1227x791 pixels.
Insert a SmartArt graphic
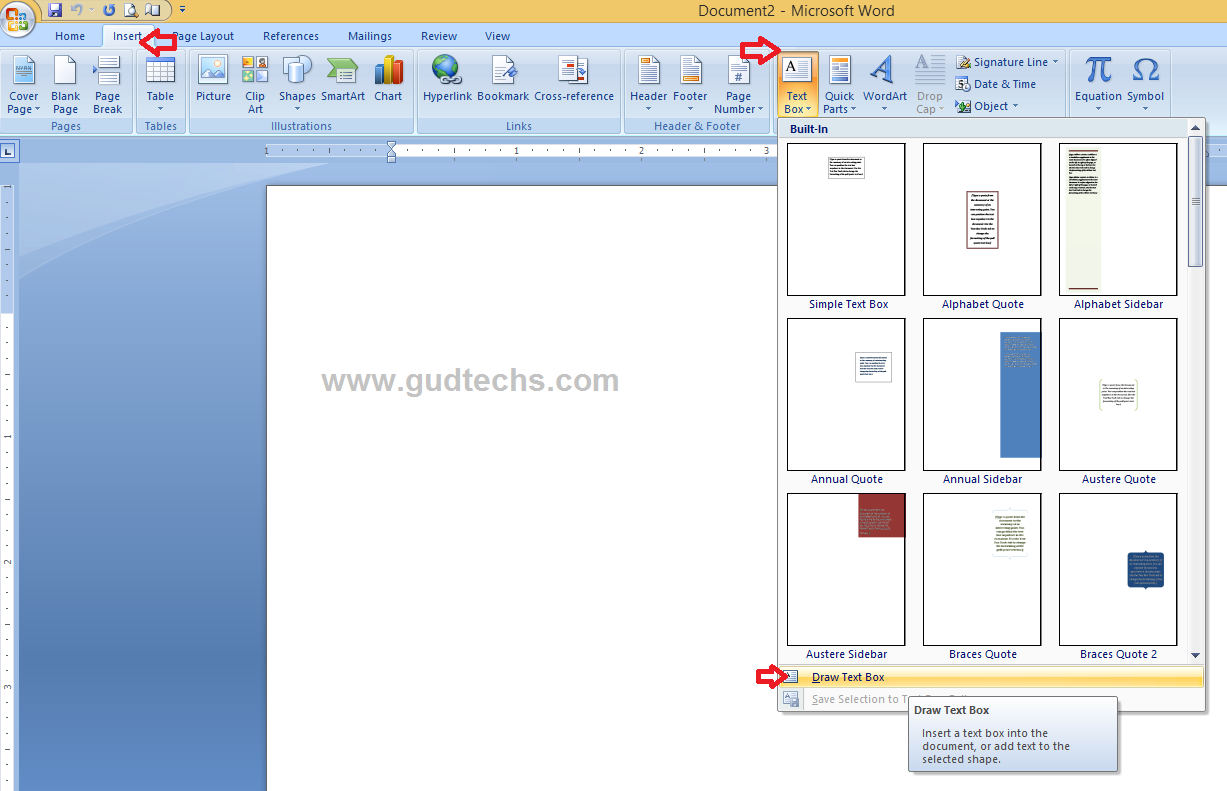[x=343, y=80]
